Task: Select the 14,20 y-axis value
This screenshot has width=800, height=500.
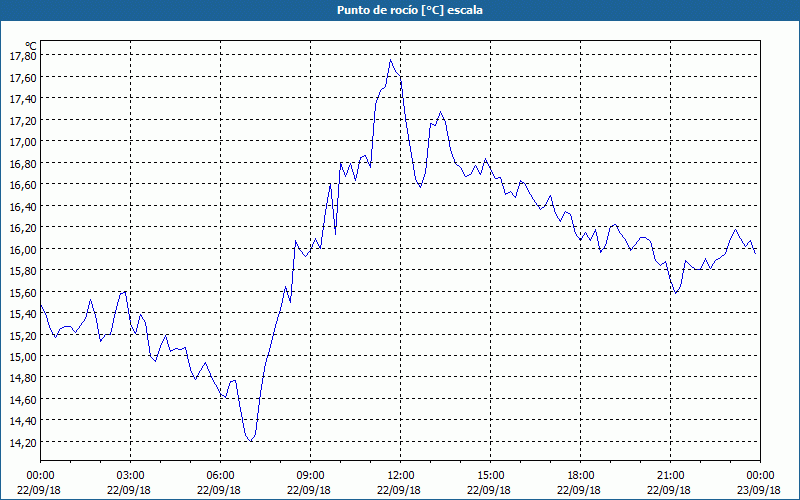Action: (x=22, y=442)
